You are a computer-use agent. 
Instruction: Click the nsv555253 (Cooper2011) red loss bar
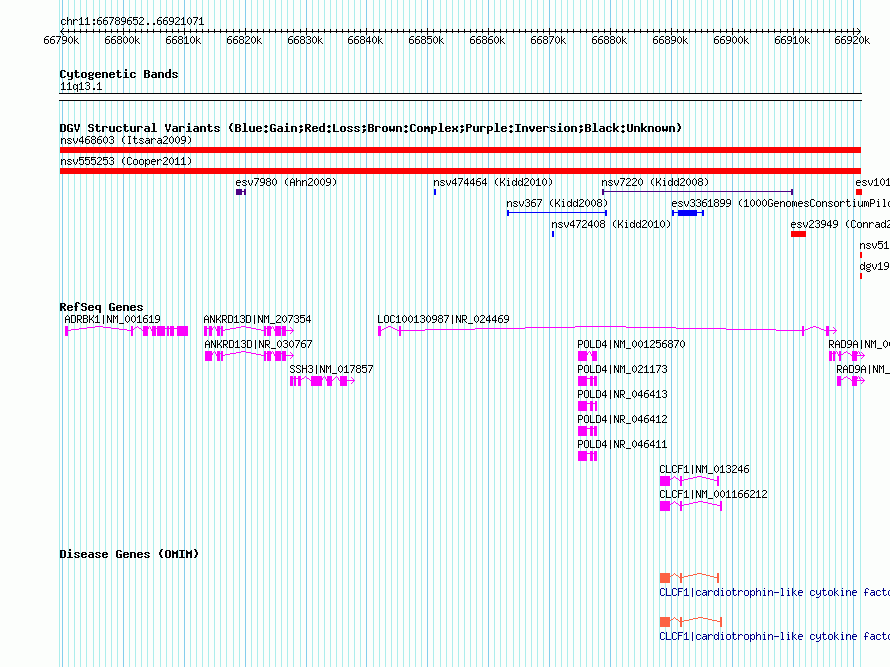[460, 171]
